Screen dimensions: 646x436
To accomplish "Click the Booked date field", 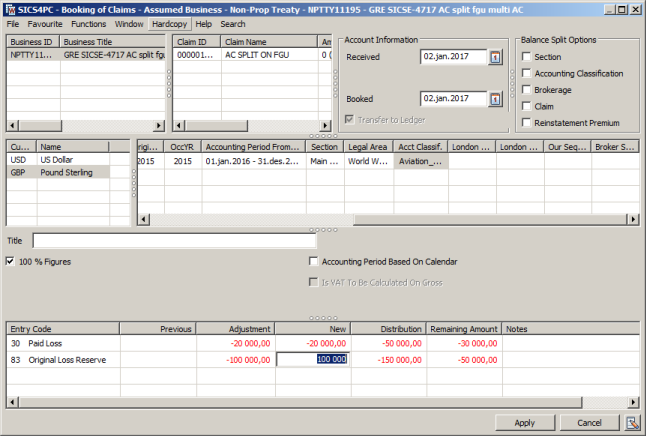I will [x=454, y=99].
